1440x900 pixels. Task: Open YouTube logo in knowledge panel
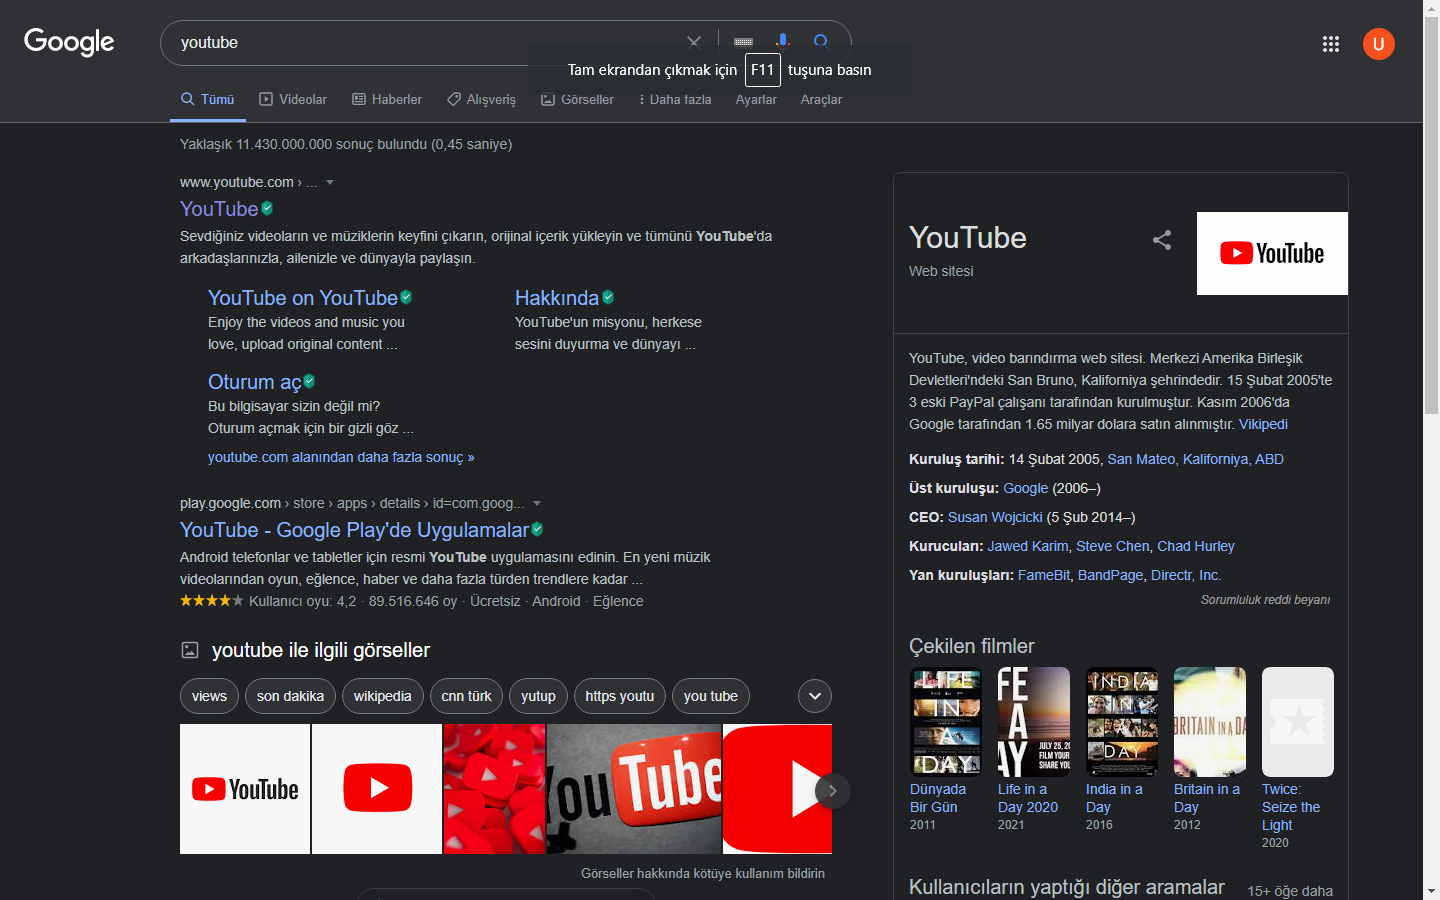coord(1272,253)
